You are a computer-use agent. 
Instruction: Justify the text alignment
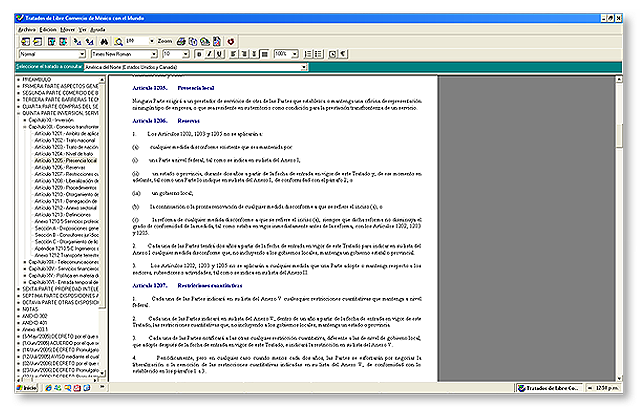[264, 54]
